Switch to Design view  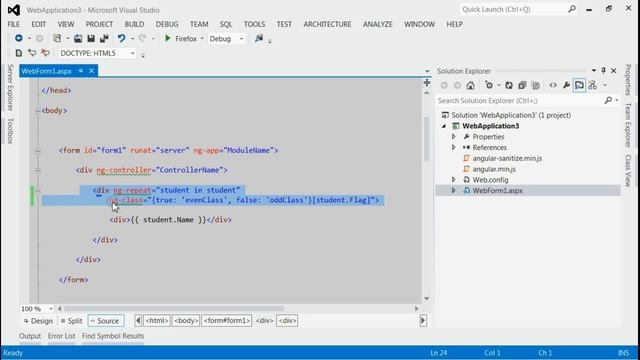38,321
